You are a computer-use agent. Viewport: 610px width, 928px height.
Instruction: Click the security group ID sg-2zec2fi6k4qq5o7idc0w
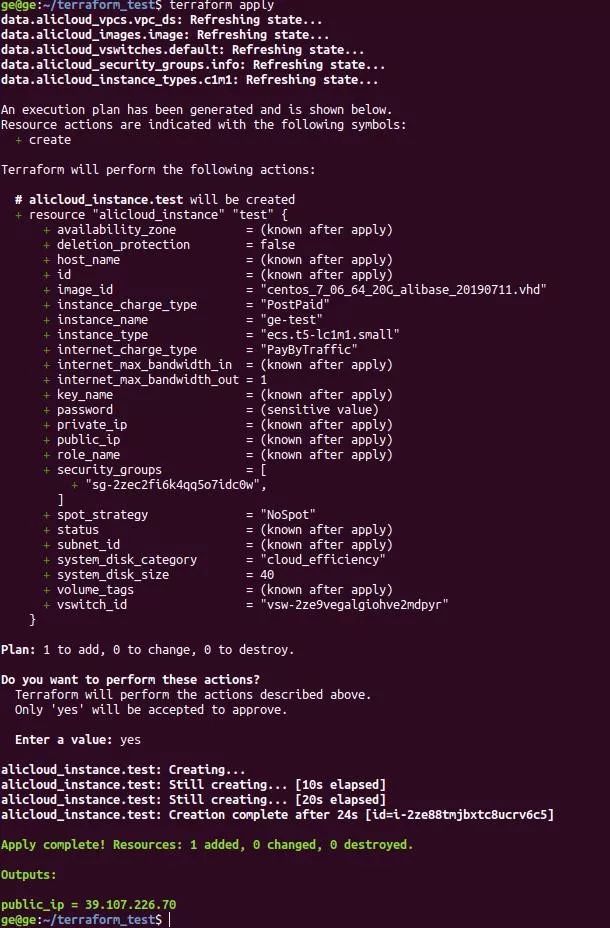[x=176, y=485]
